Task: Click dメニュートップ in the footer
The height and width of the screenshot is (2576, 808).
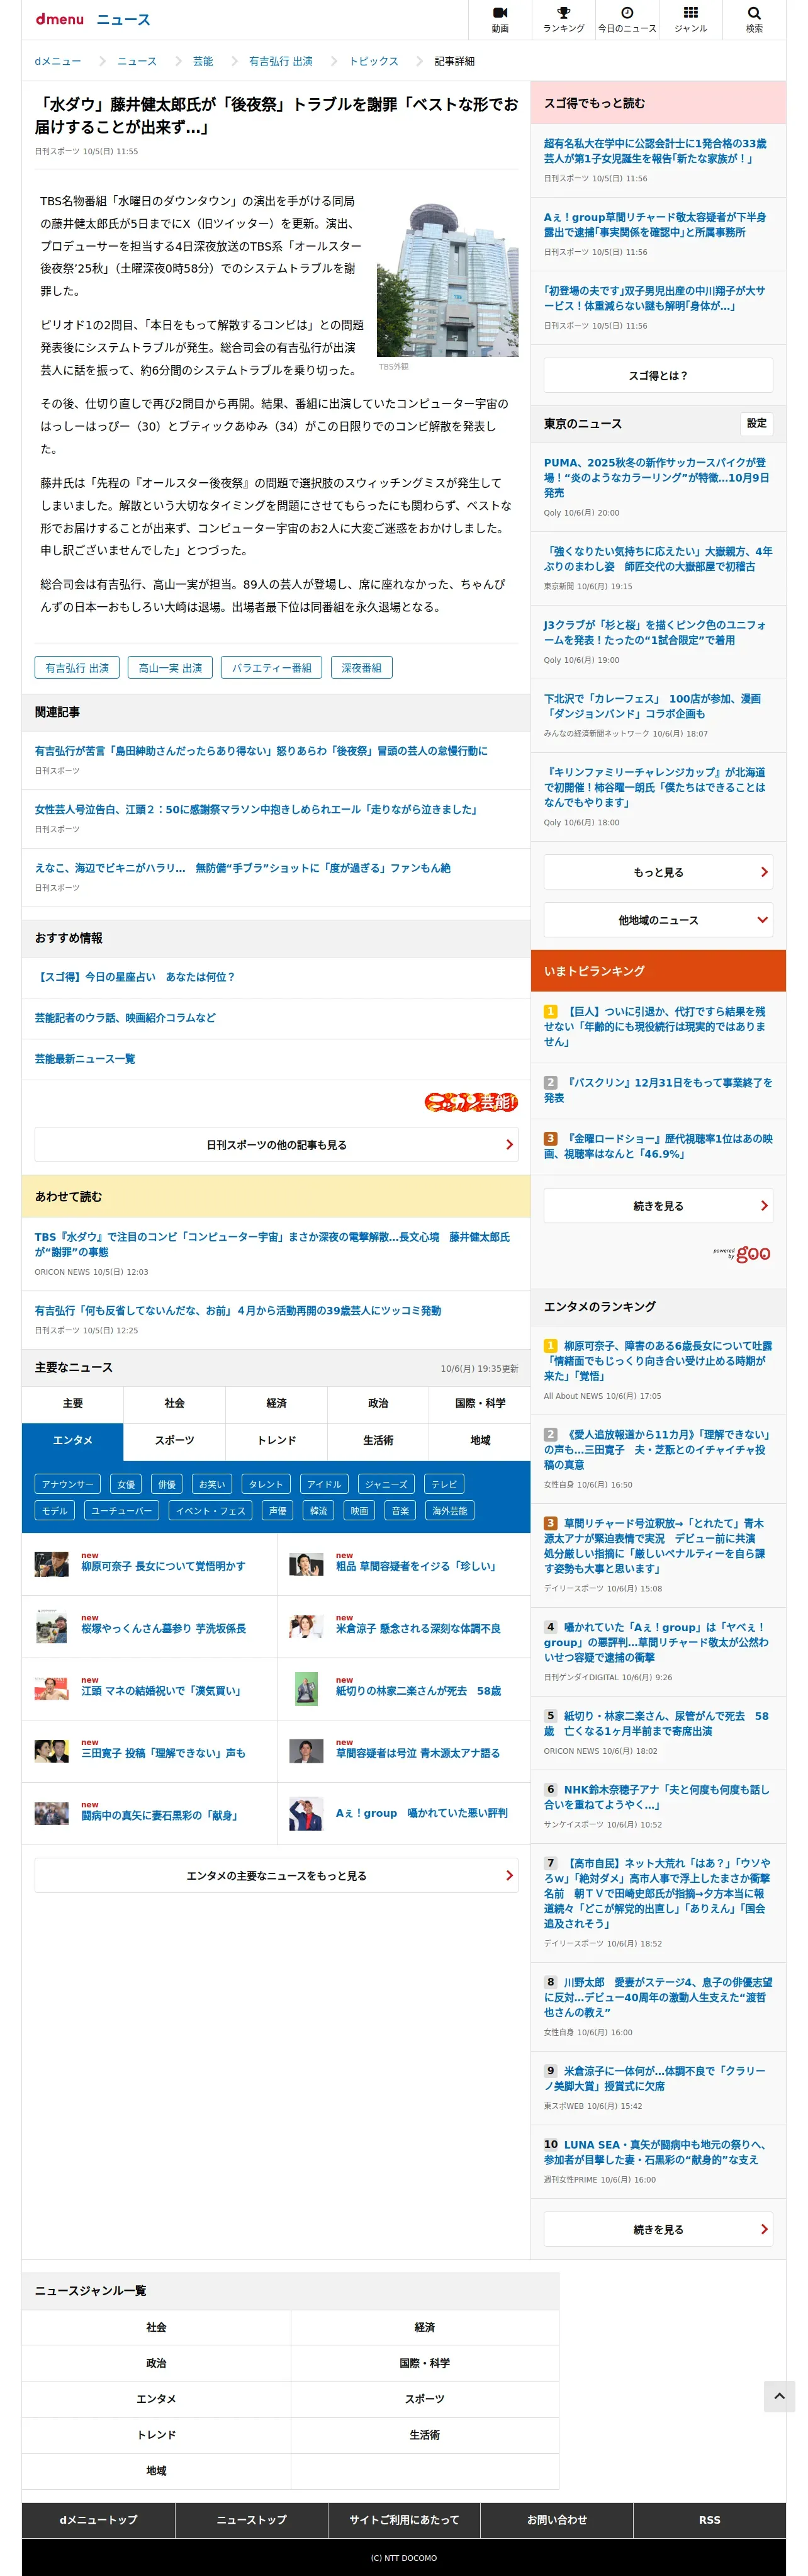Action: point(98,2520)
